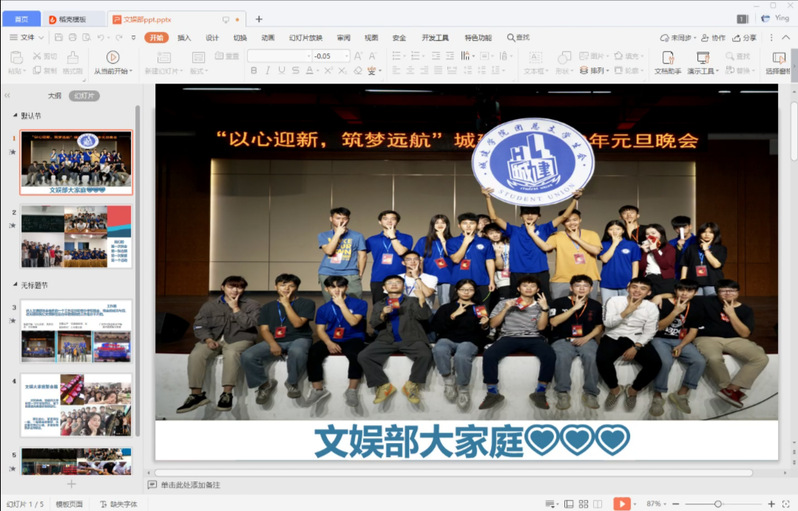This screenshot has height=511, width=798.
Task: Start slideshow with orange play button in status bar
Action: 622,503
